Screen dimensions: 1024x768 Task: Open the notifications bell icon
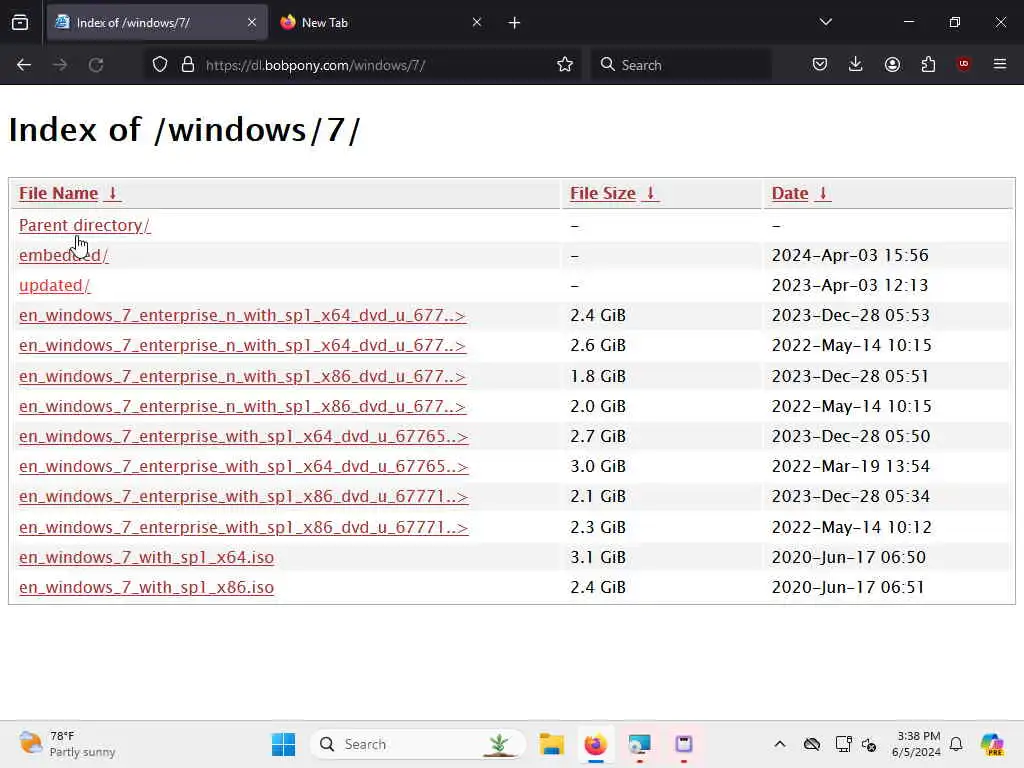coord(956,744)
